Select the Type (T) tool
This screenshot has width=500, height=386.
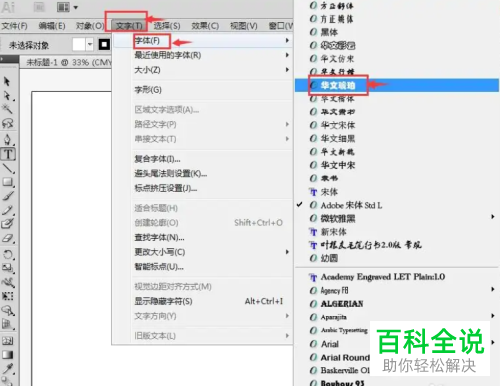(x=8, y=154)
